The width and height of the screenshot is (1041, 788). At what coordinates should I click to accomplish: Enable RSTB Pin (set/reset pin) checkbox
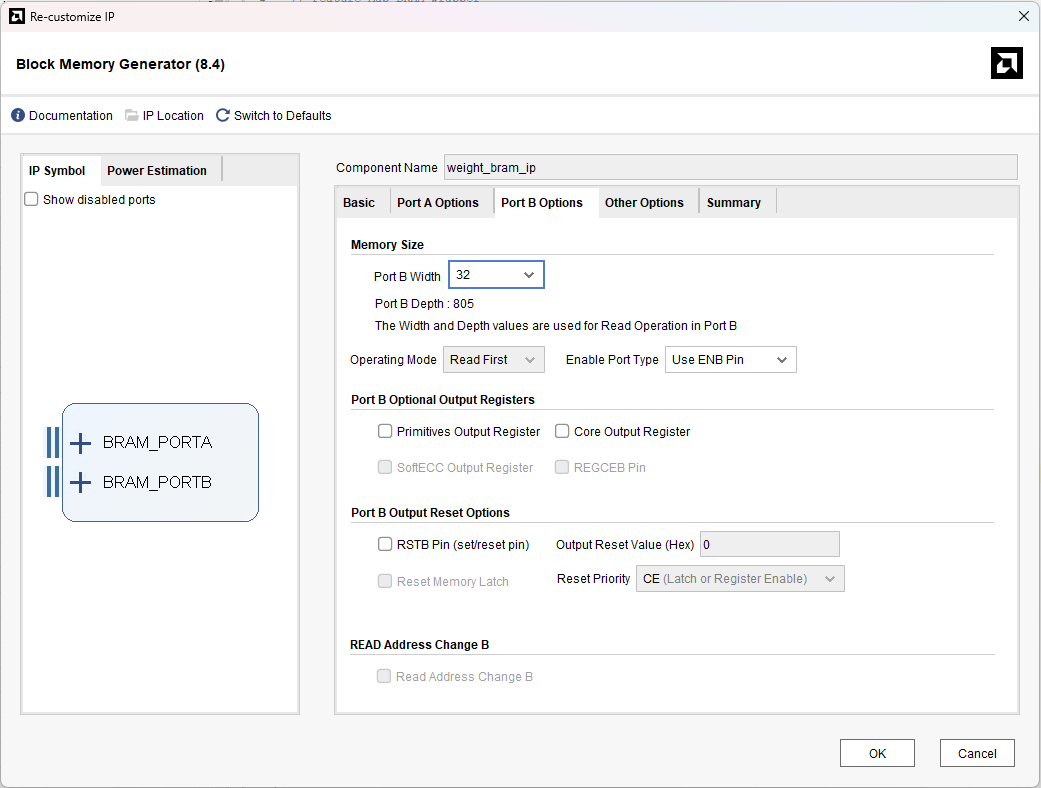(385, 544)
